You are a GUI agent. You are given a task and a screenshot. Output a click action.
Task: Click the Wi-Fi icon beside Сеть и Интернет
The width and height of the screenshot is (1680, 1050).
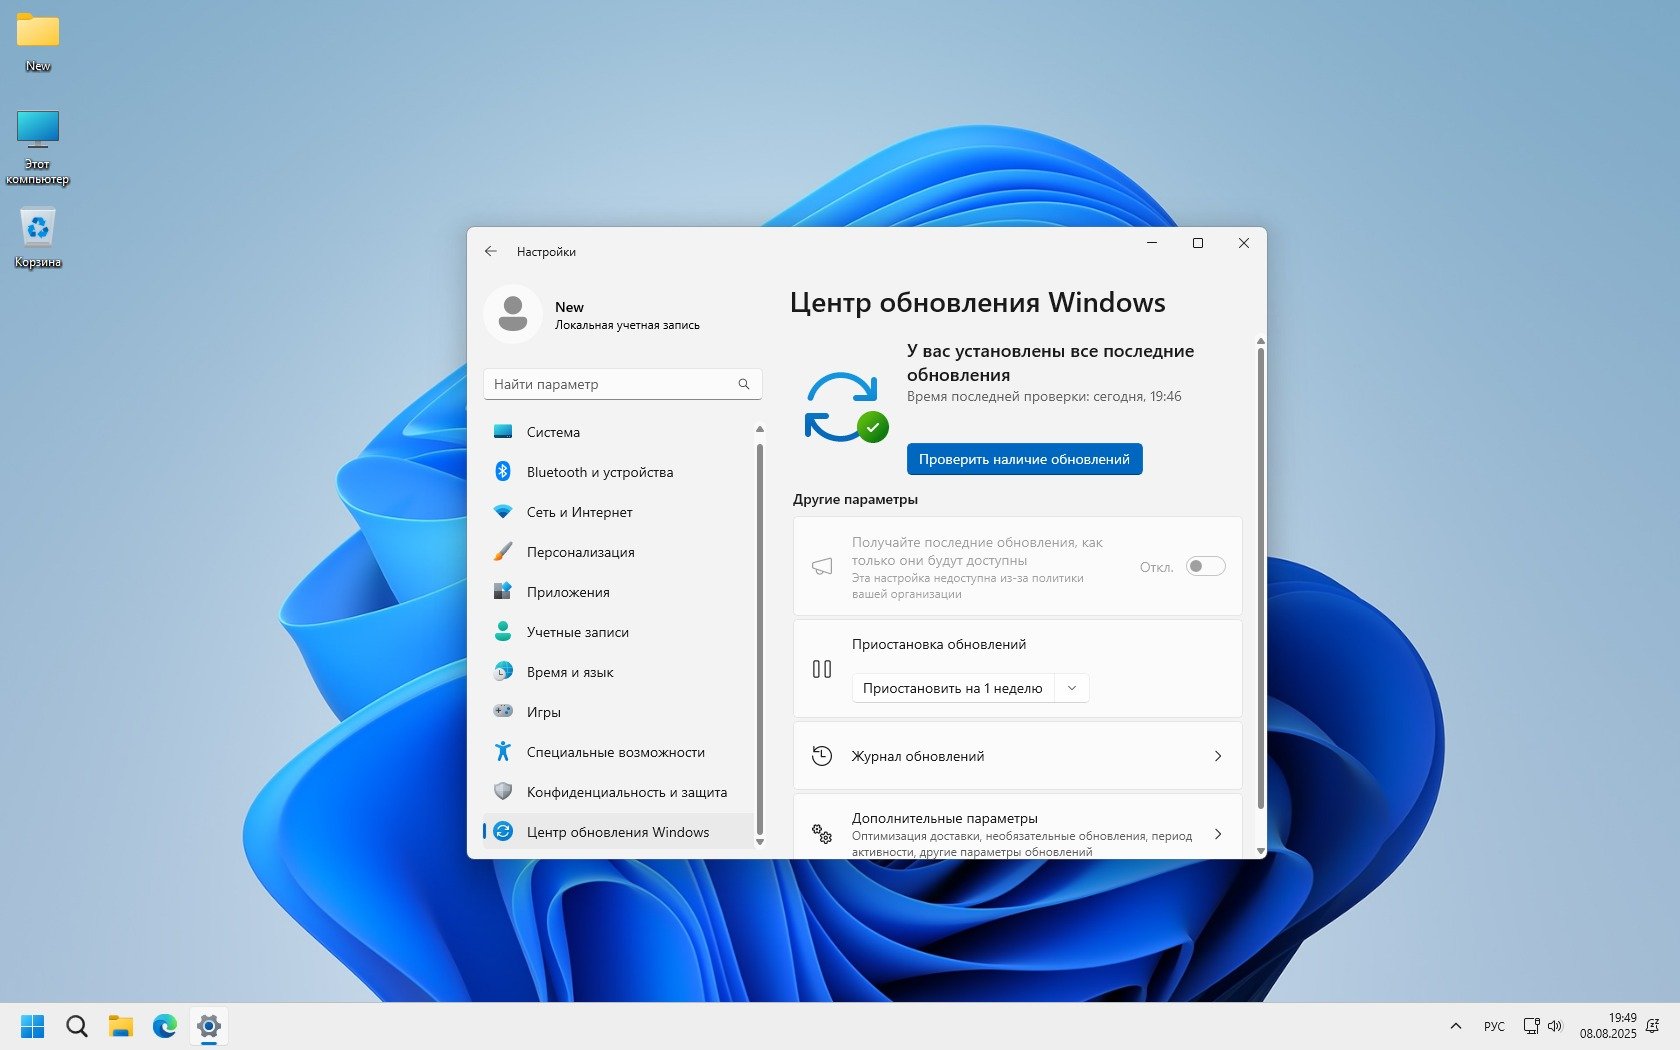tap(503, 512)
